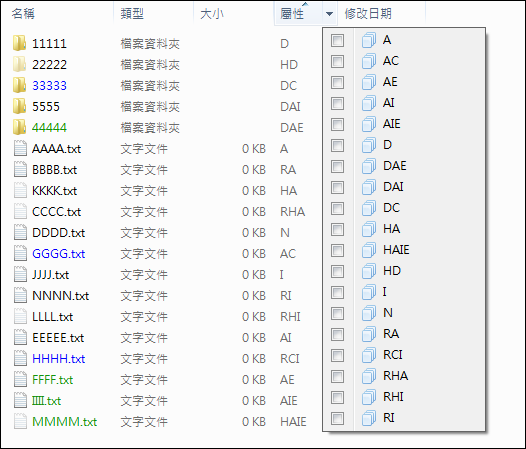Choose the AI entry in filter list

[x=389, y=103]
